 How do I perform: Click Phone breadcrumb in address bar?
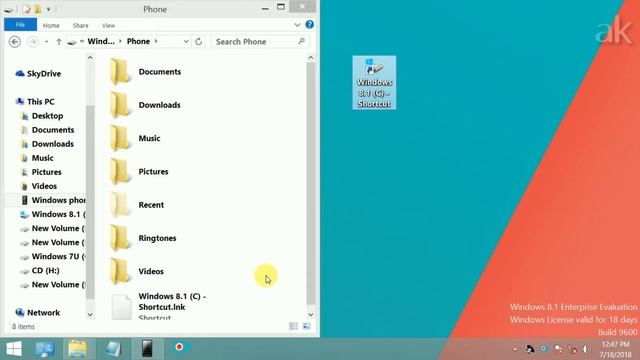138,41
